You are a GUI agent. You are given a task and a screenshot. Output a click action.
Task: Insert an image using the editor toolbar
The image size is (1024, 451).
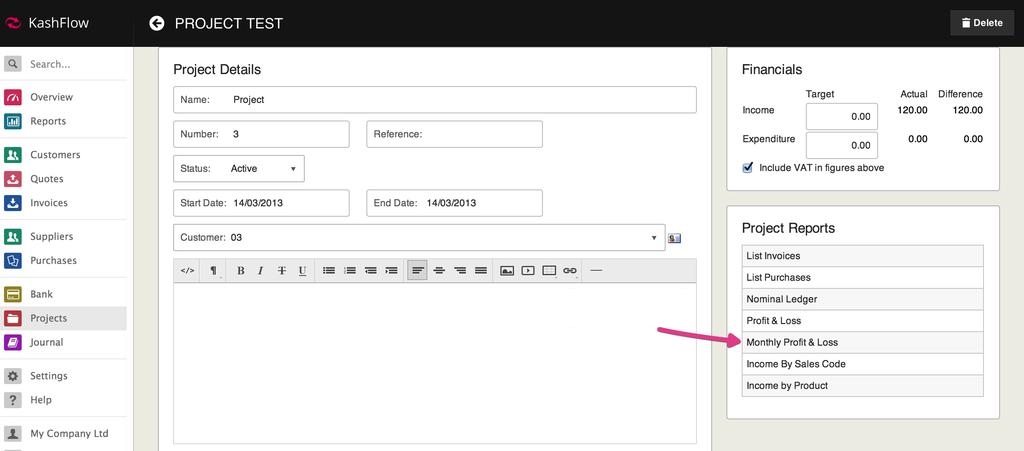[x=507, y=270]
